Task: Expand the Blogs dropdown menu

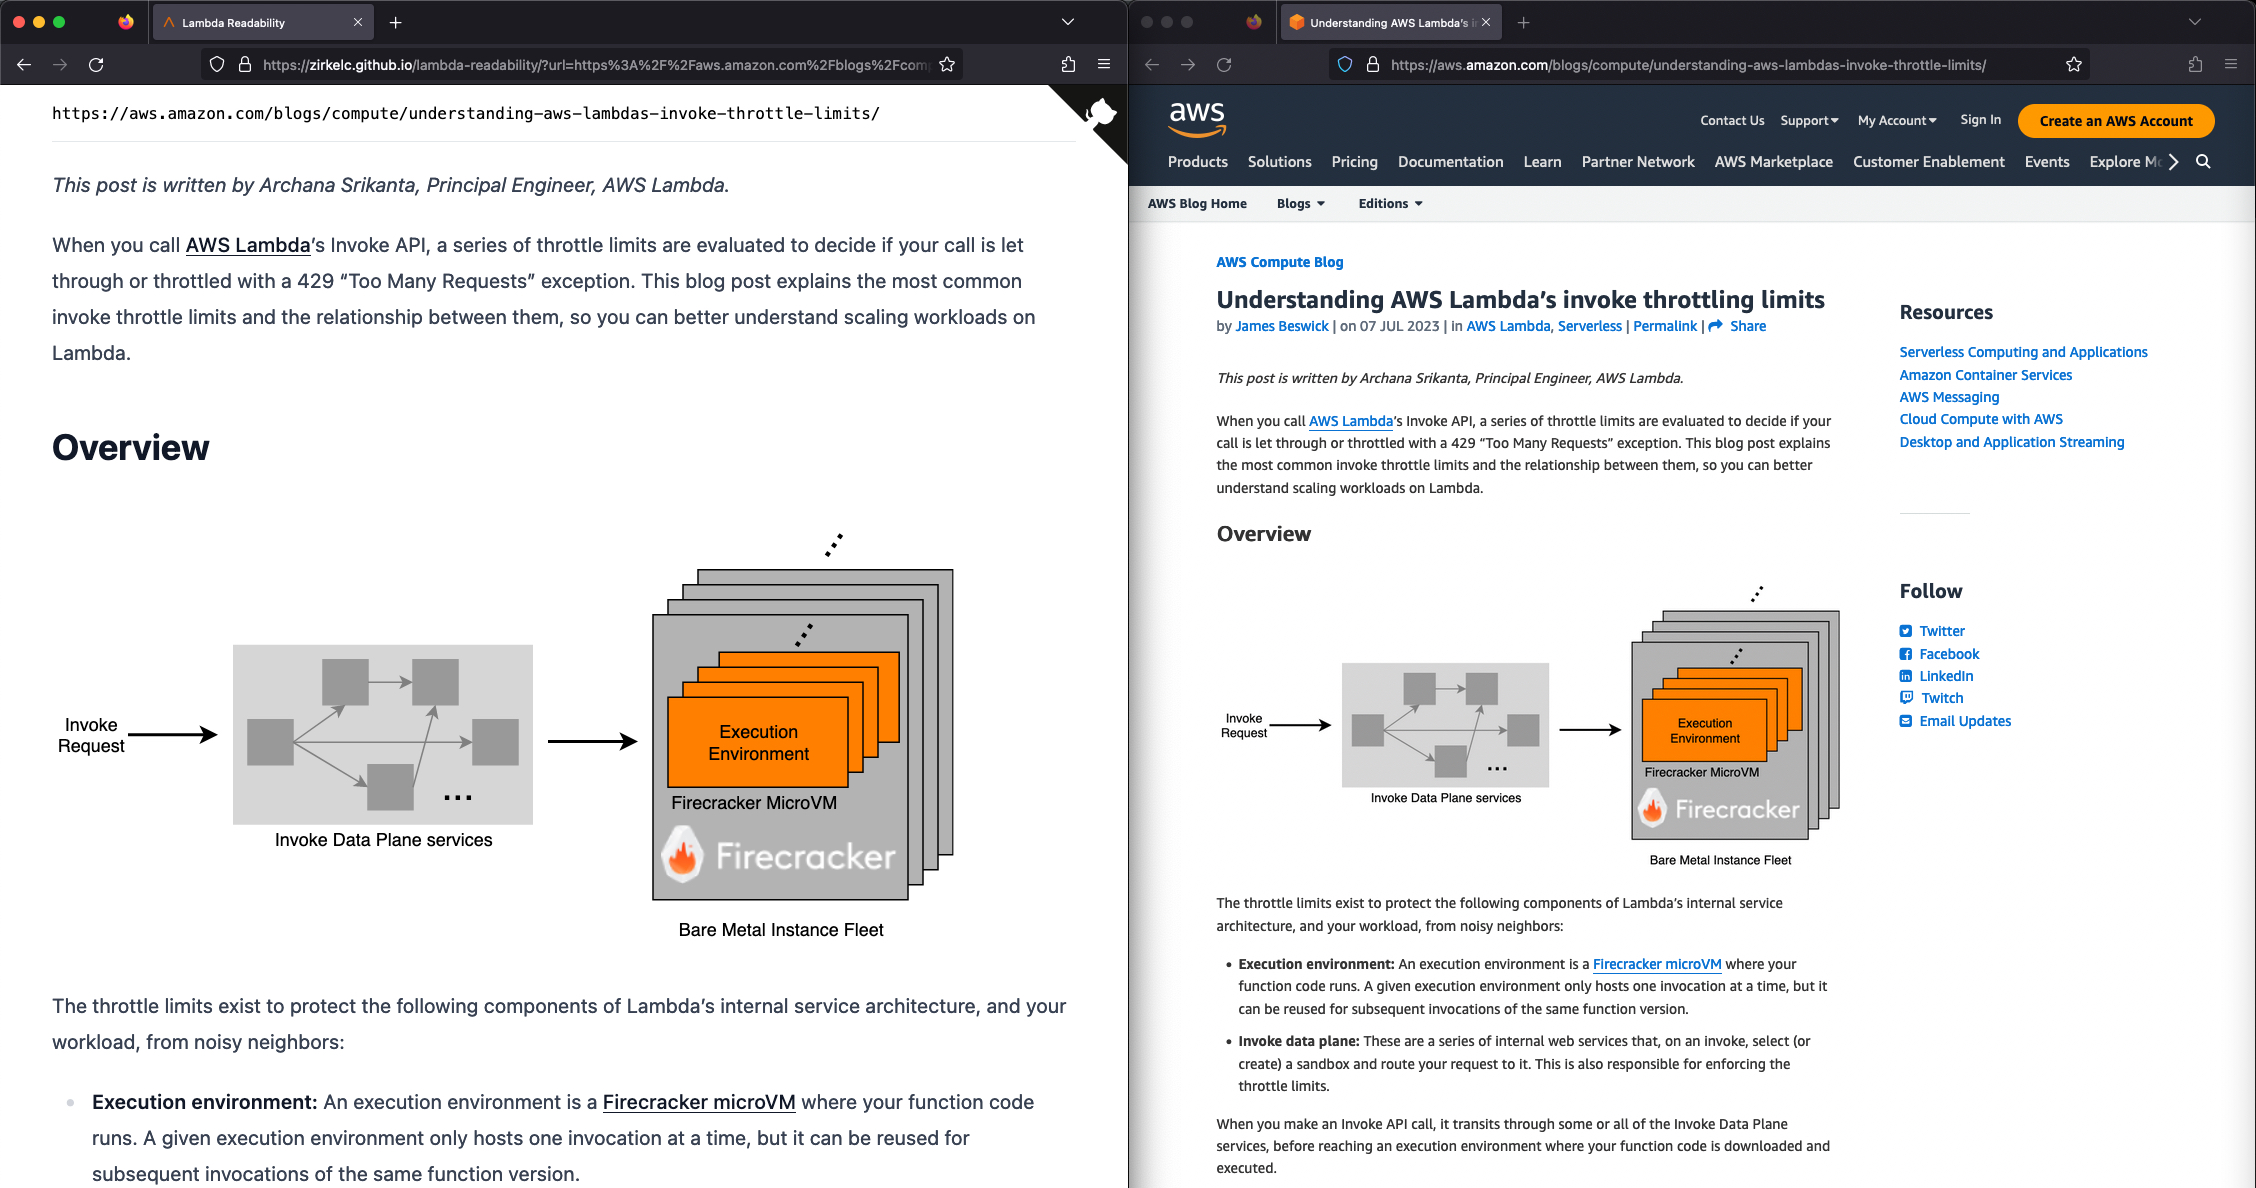Action: (x=1300, y=204)
